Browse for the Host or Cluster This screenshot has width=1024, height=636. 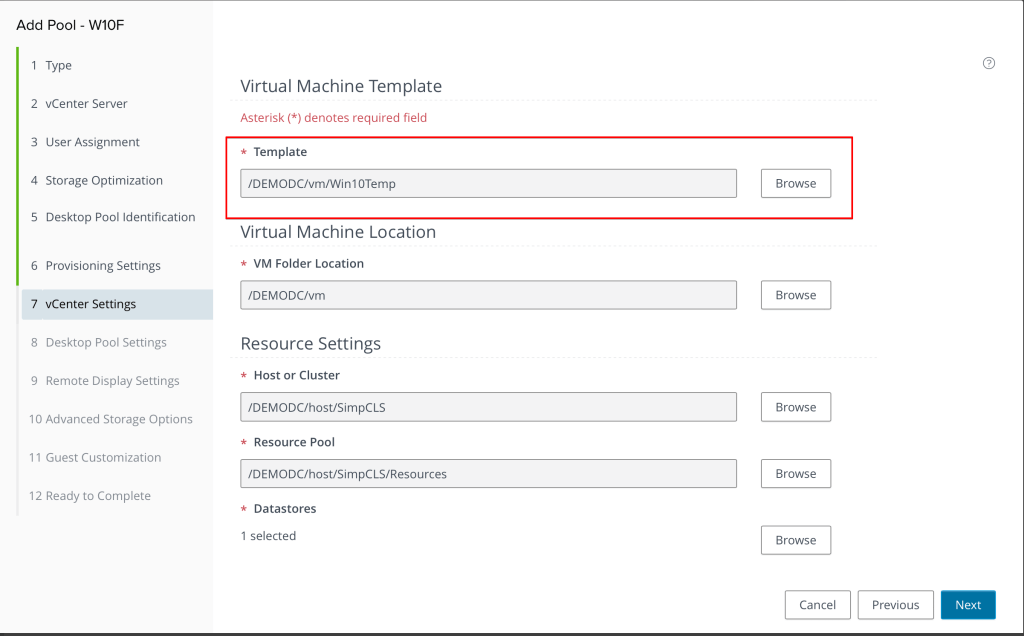[795, 407]
